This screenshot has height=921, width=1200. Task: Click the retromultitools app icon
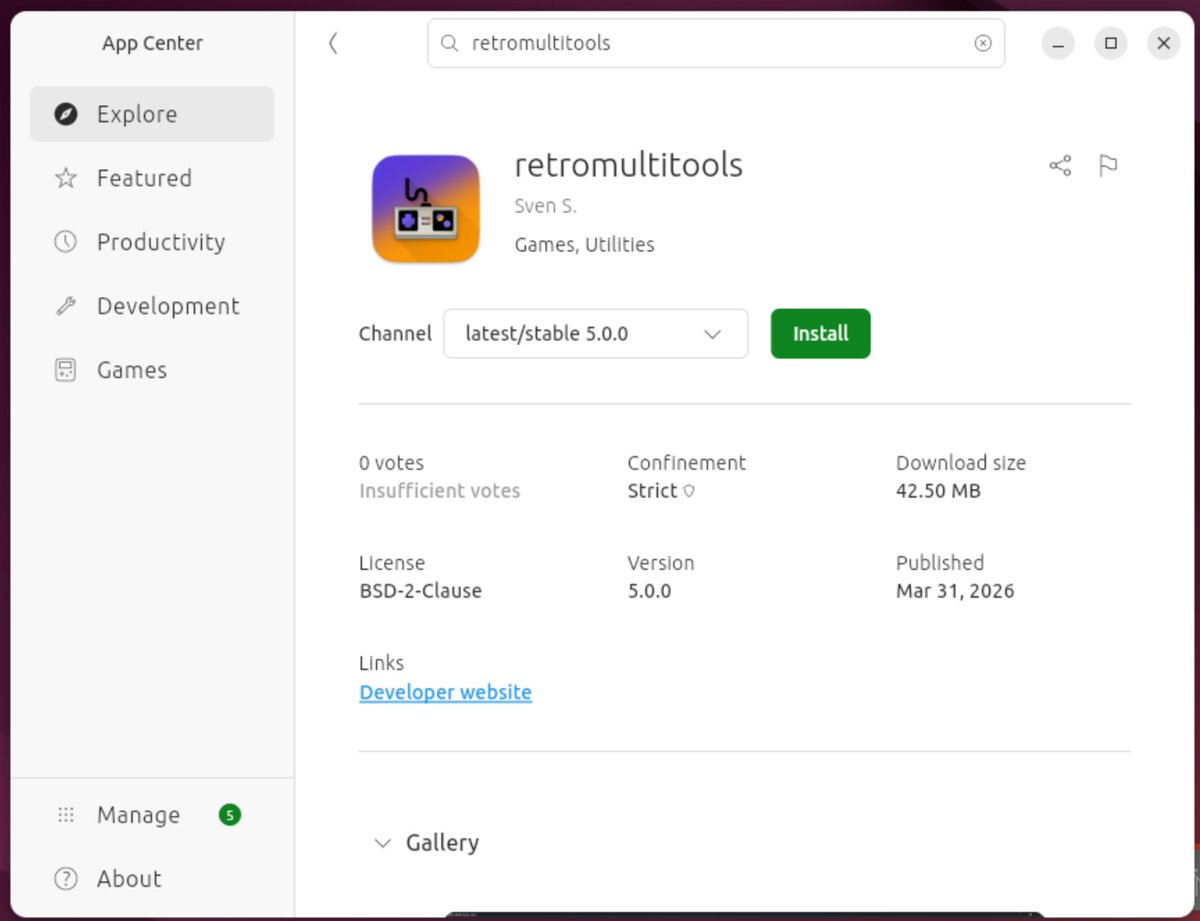[x=426, y=208]
